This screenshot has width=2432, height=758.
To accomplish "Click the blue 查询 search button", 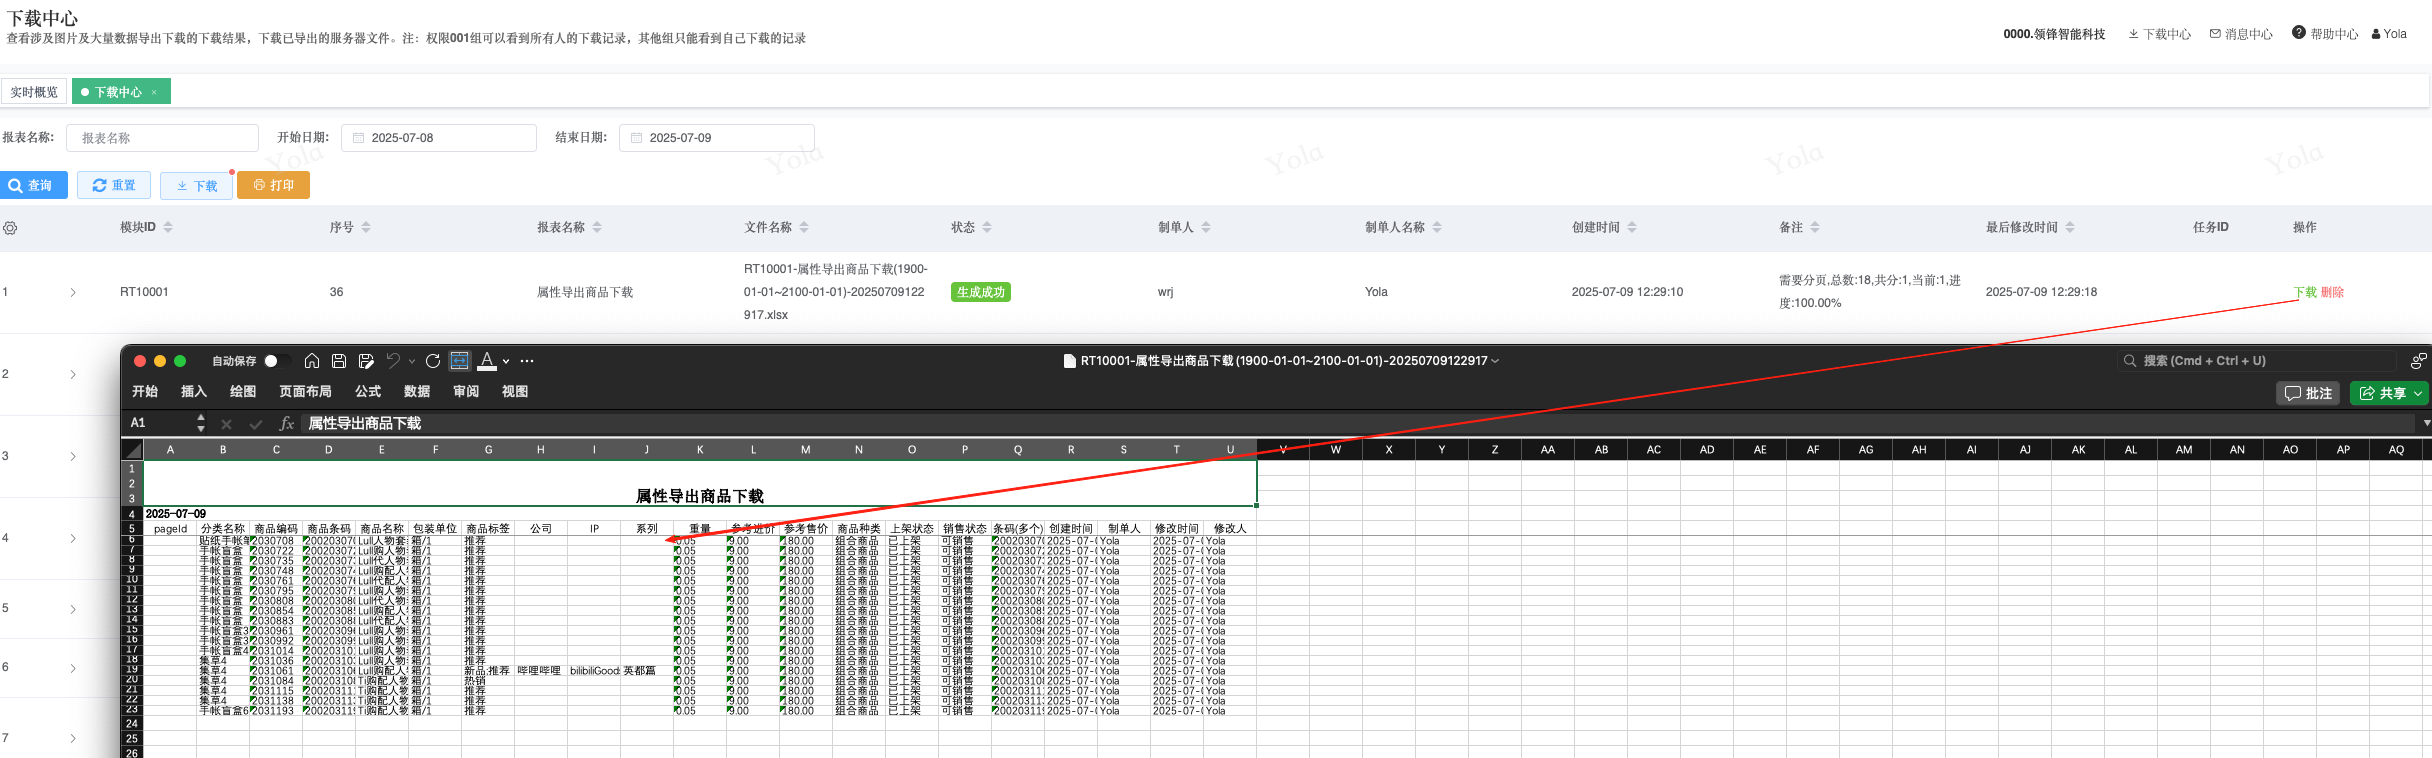I will point(34,185).
